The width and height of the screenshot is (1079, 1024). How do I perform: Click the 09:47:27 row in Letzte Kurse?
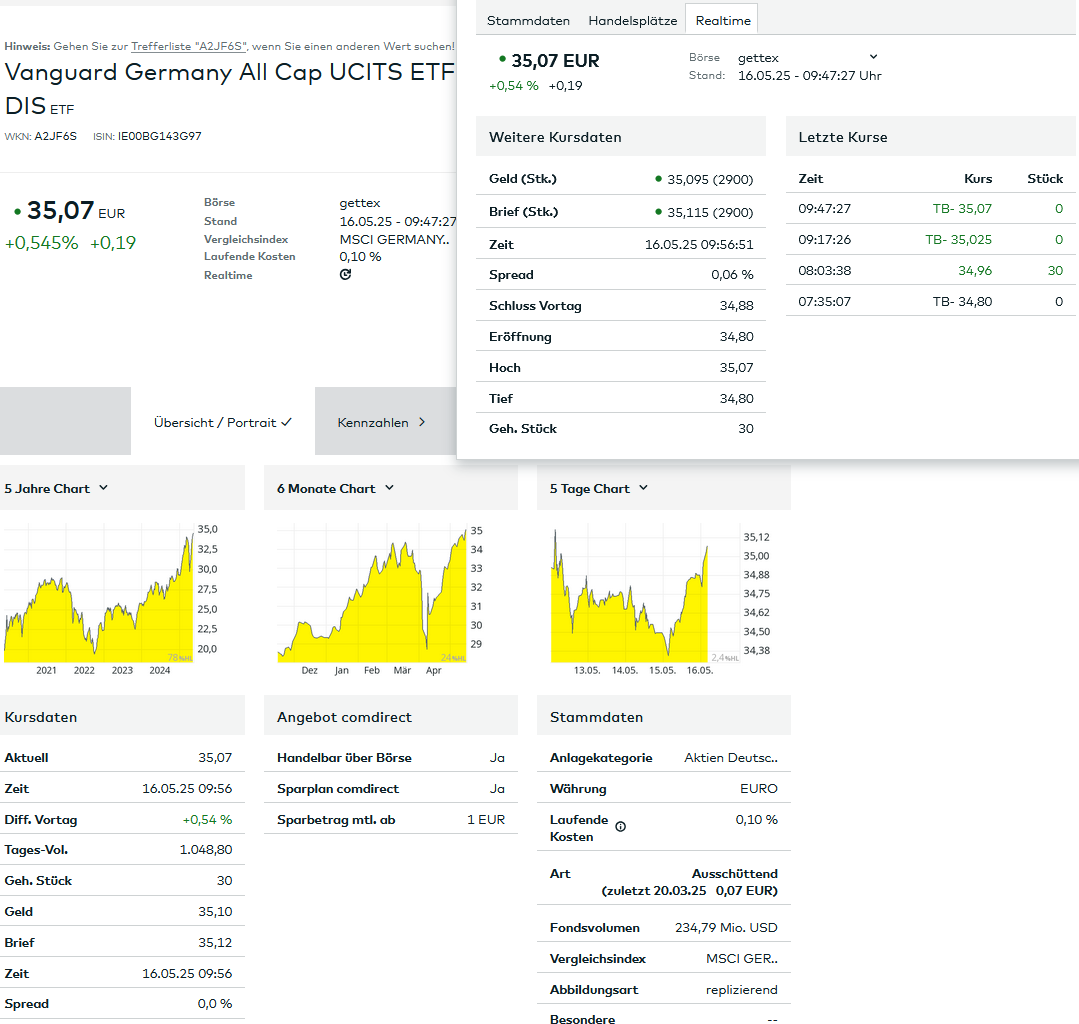(930, 209)
